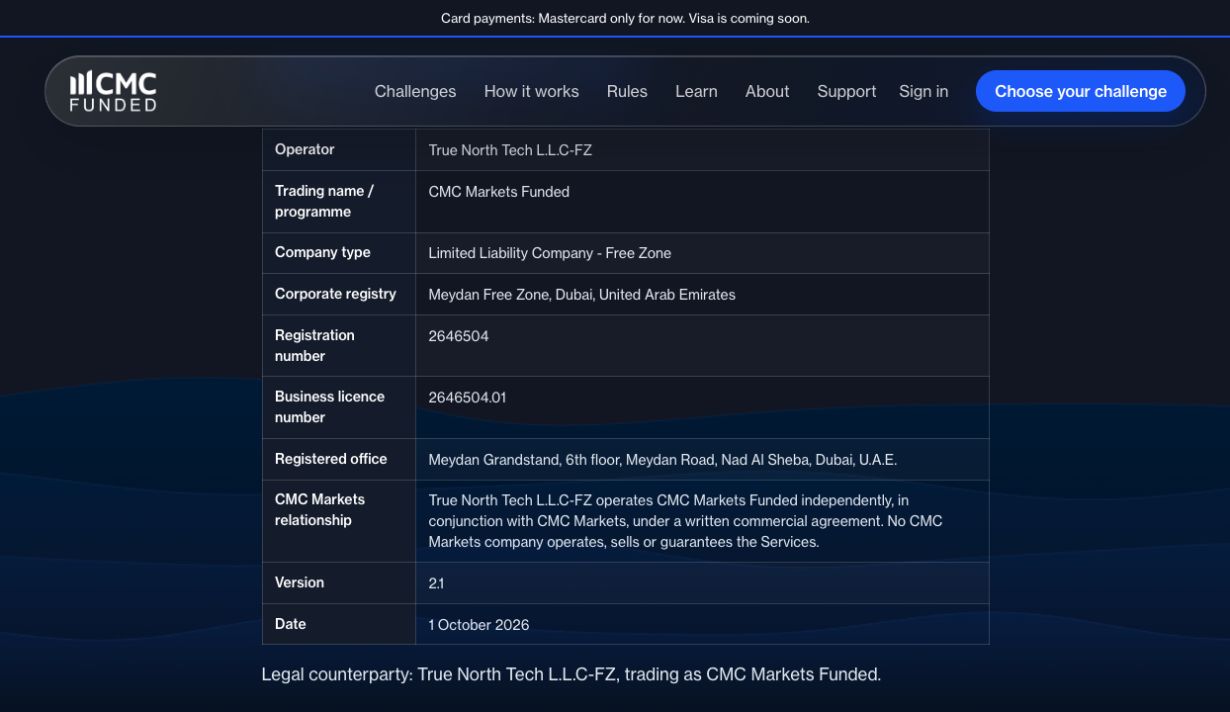Select licence number 2646504.01
The width and height of the screenshot is (1230, 712).
tap(467, 397)
